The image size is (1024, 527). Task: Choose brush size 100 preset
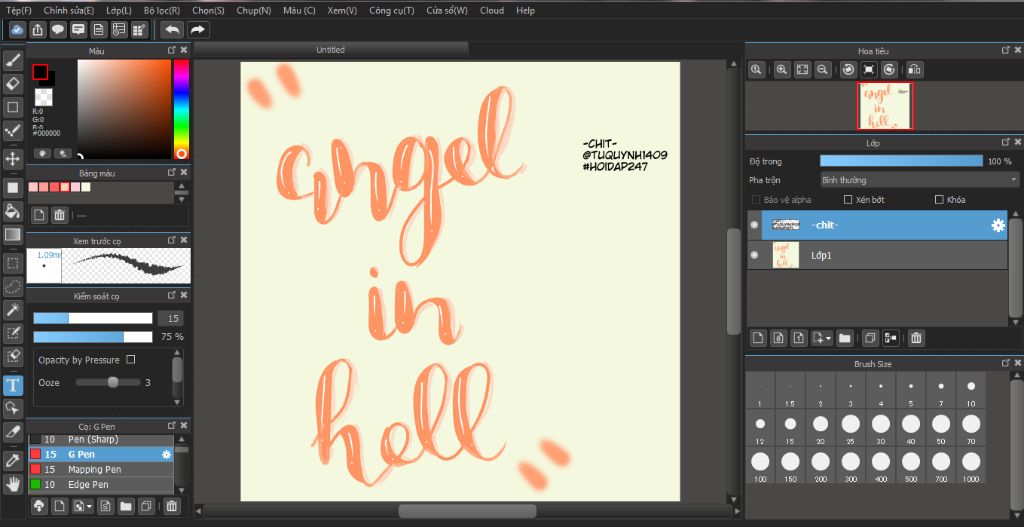[x=760, y=466]
